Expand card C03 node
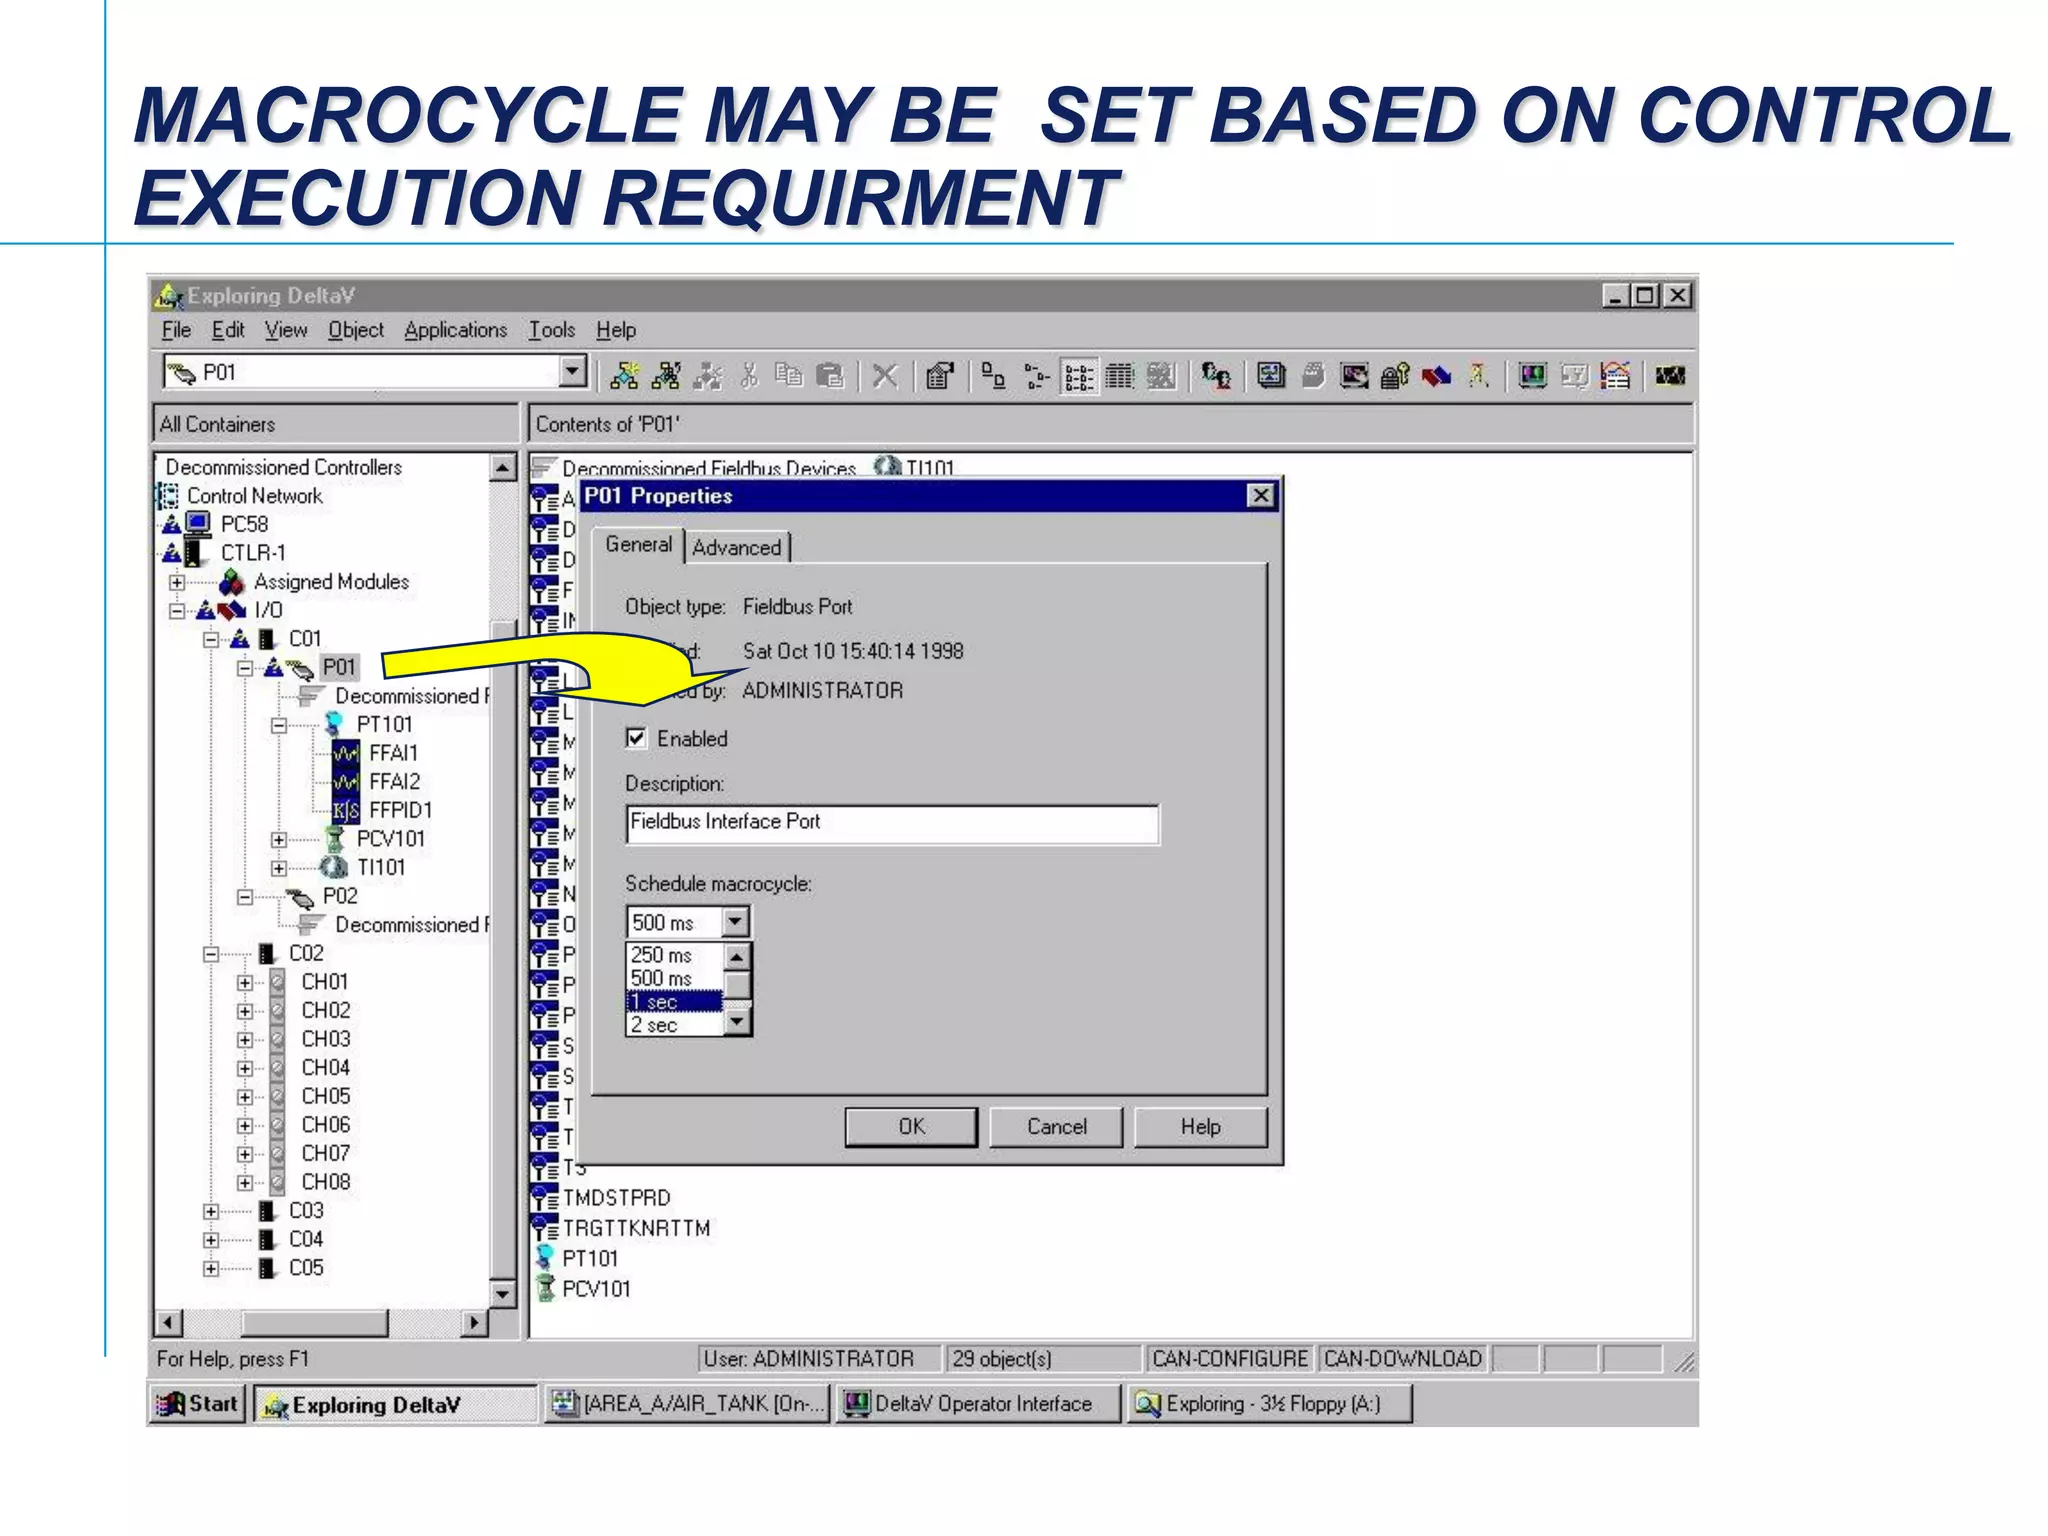This screenshot has height=1536, width=2048. (211, 1211)
